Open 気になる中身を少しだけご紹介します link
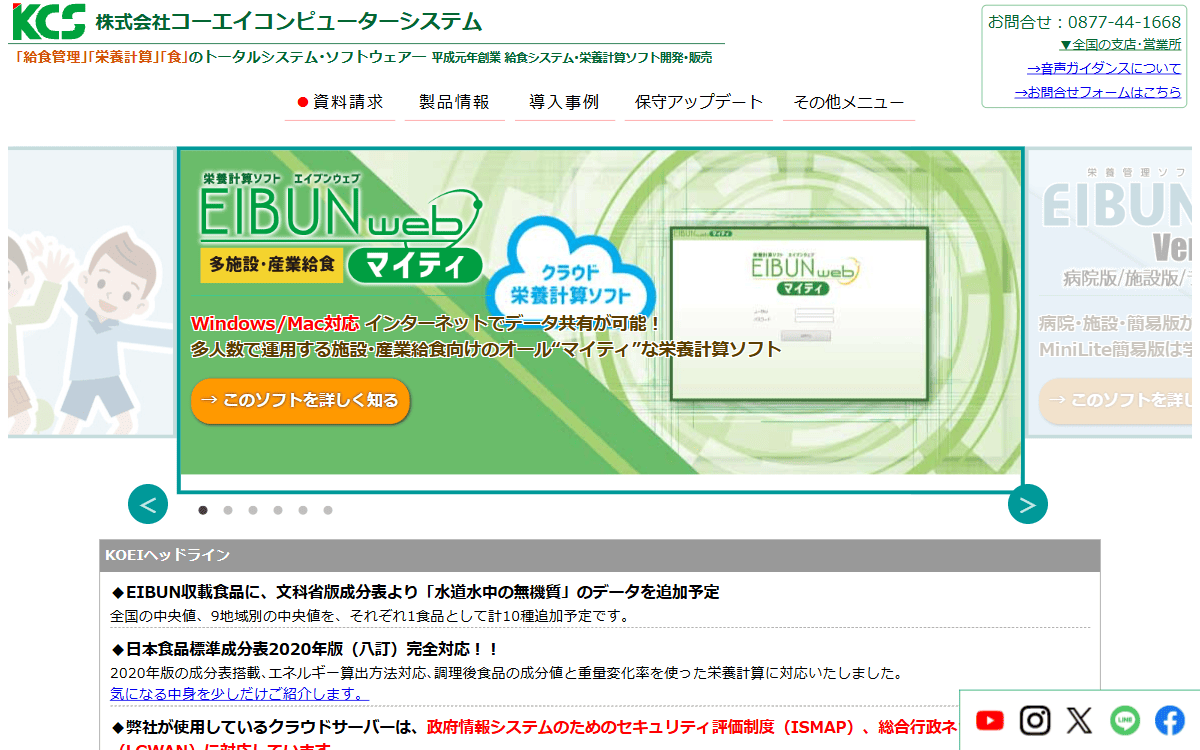Image resolution: width=1200 pixels, height=750 pixels. coord(240,693)
